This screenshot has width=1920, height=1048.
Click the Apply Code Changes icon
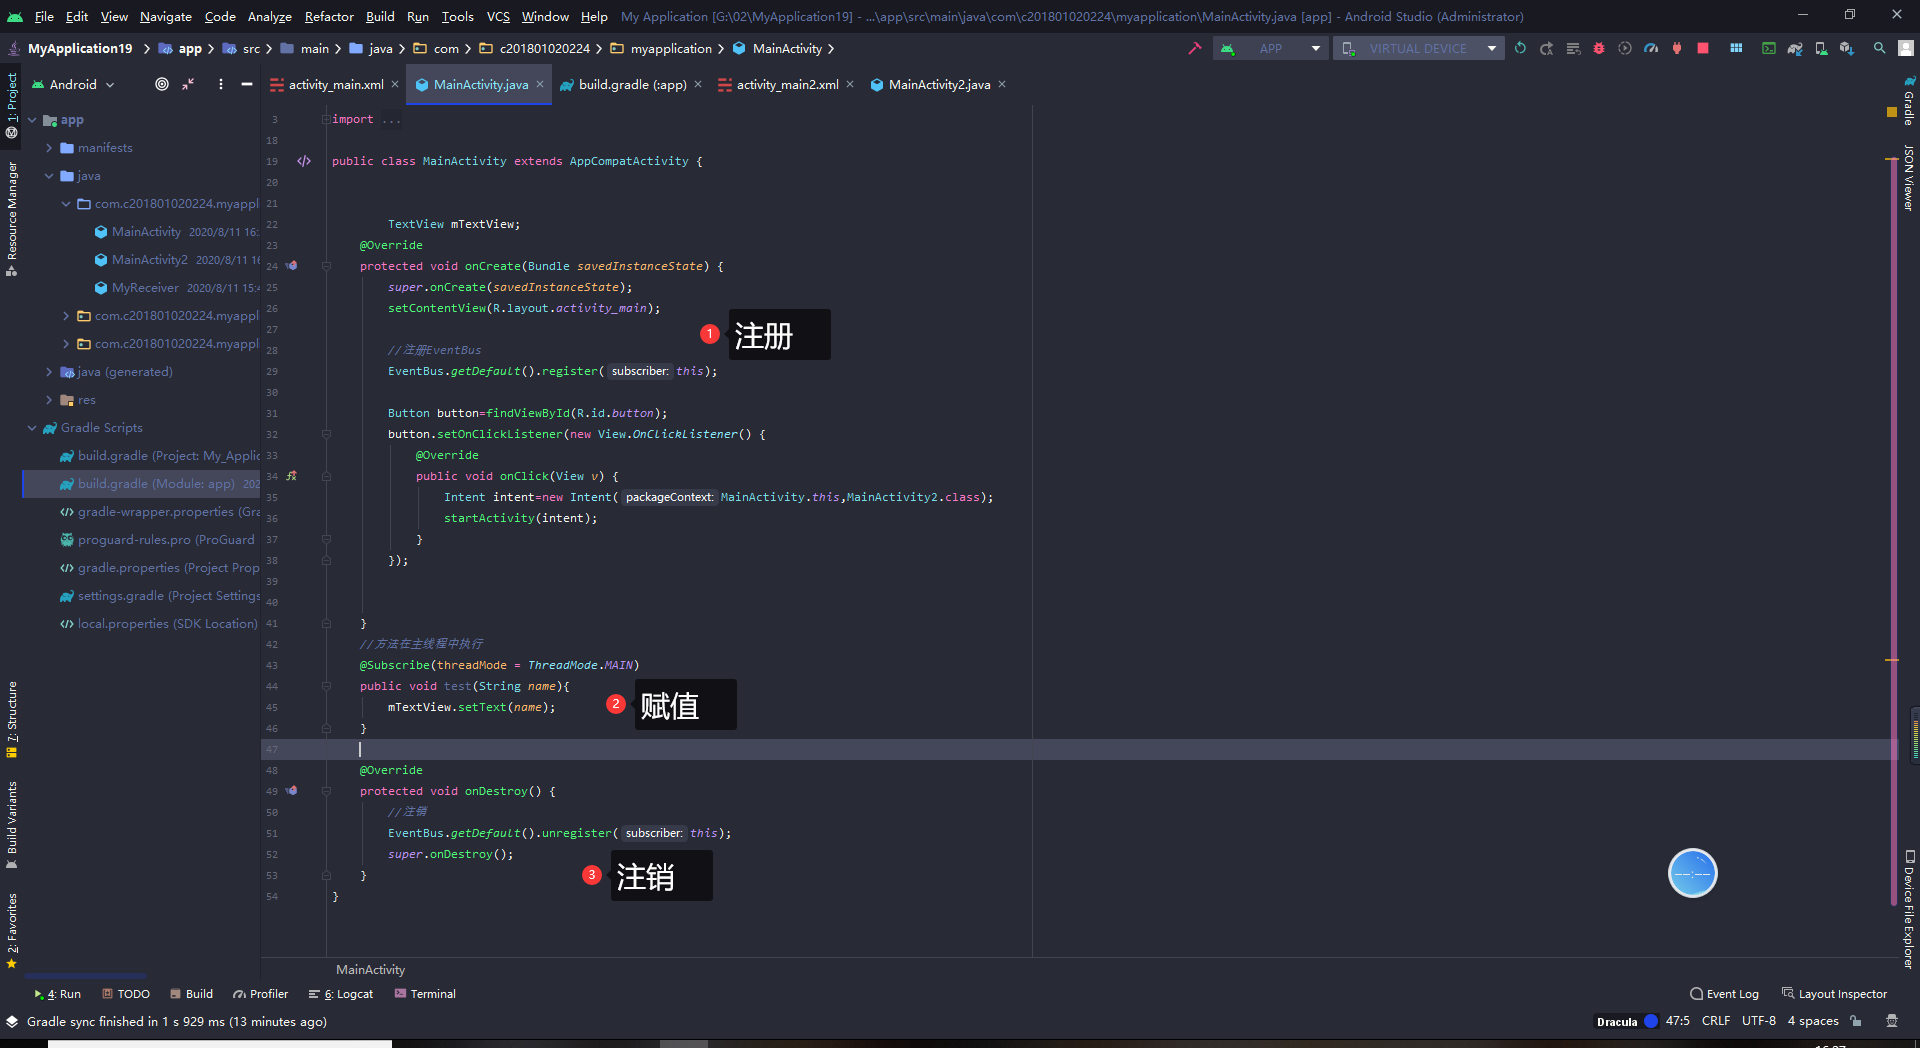1573,48
